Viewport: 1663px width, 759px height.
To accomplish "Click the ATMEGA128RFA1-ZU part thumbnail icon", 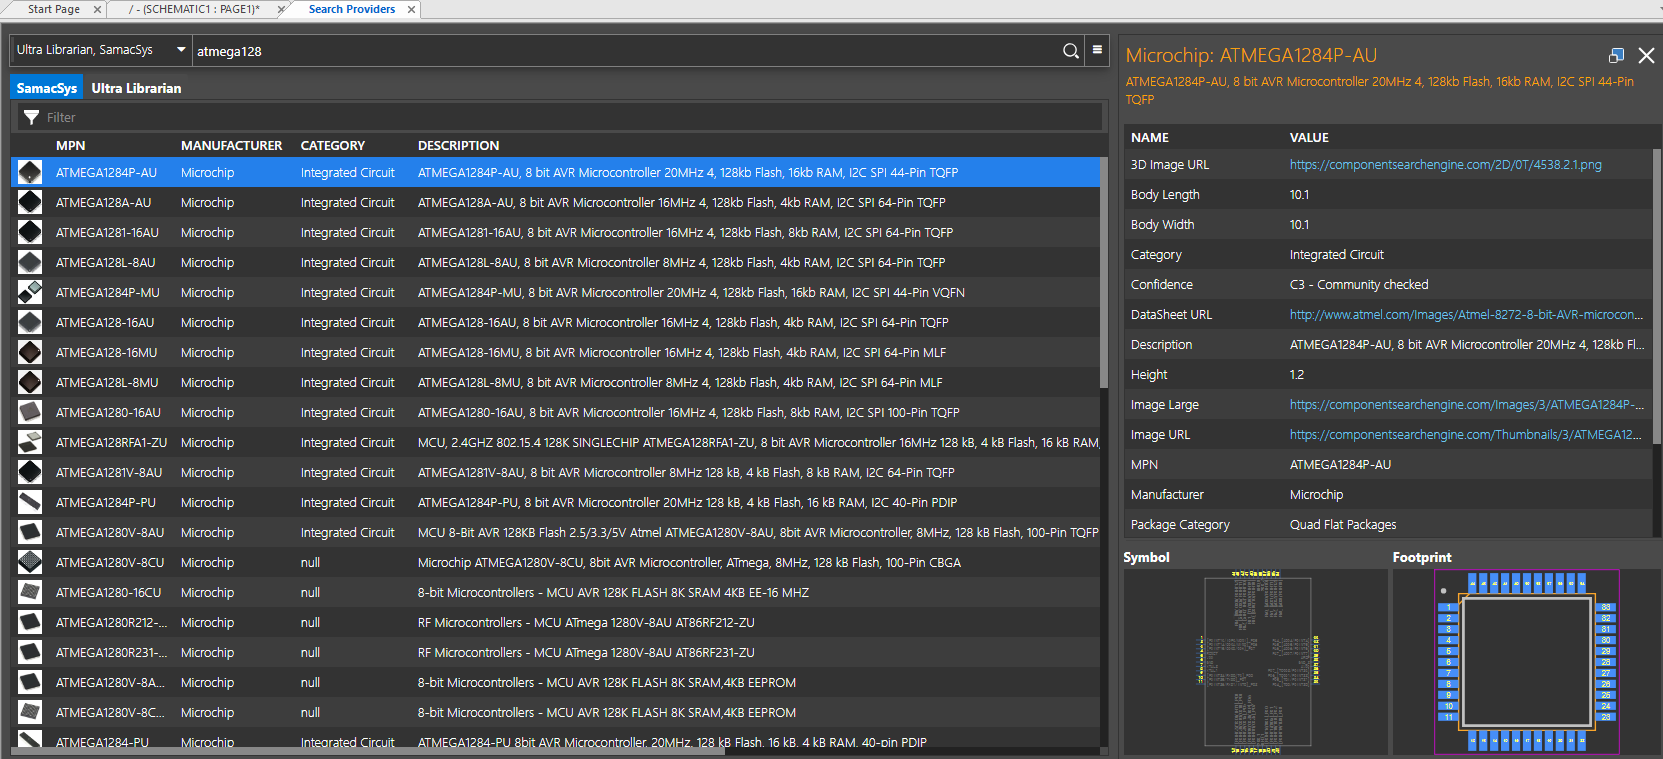I will [x=30, y=442].
